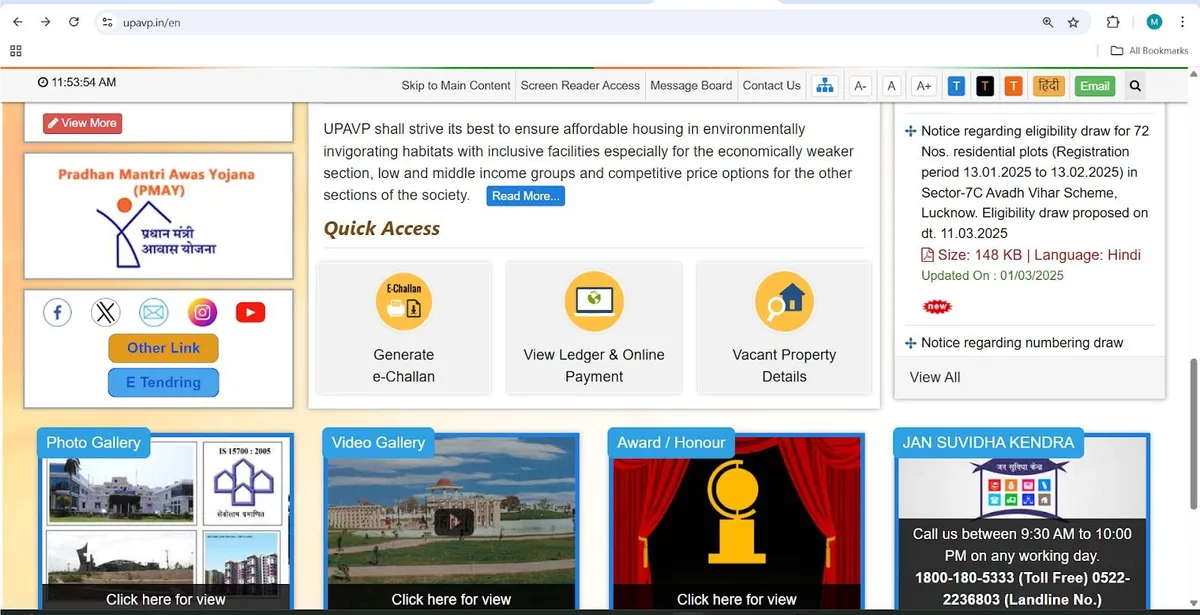Switch to black high-contrast theme
This screenshot has width=1200, height=615.
pyautogui.click(x=985, y=86)
